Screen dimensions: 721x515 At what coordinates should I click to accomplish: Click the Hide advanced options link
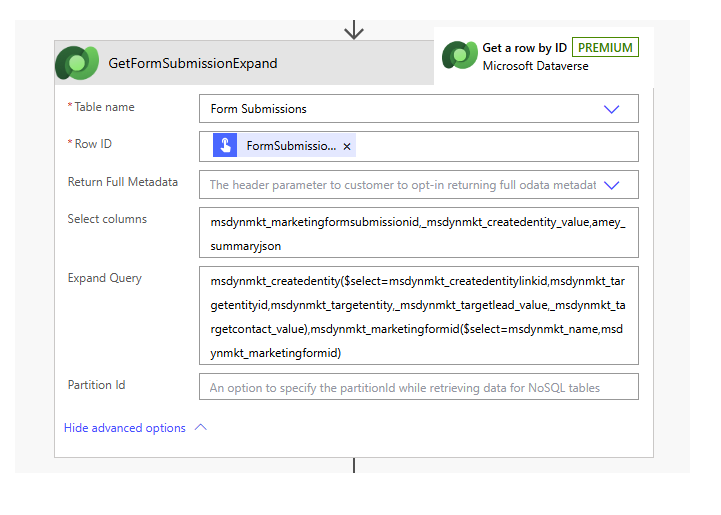125,428
